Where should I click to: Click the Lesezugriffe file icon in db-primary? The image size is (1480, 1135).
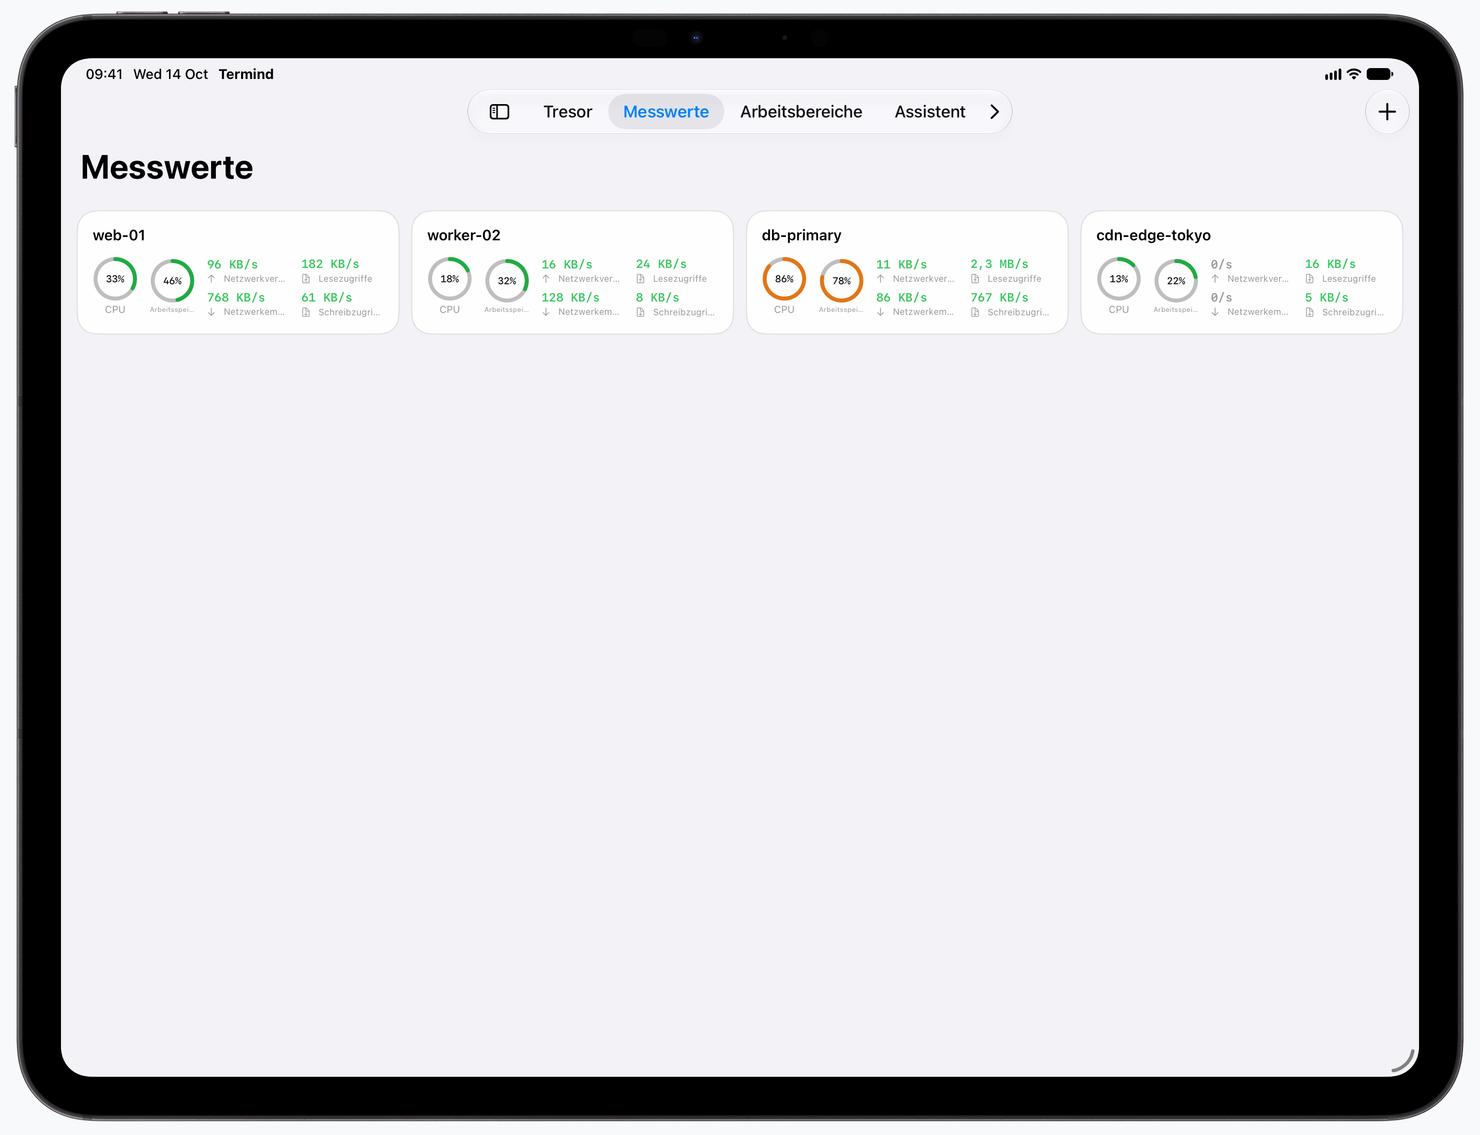(975, 279)
